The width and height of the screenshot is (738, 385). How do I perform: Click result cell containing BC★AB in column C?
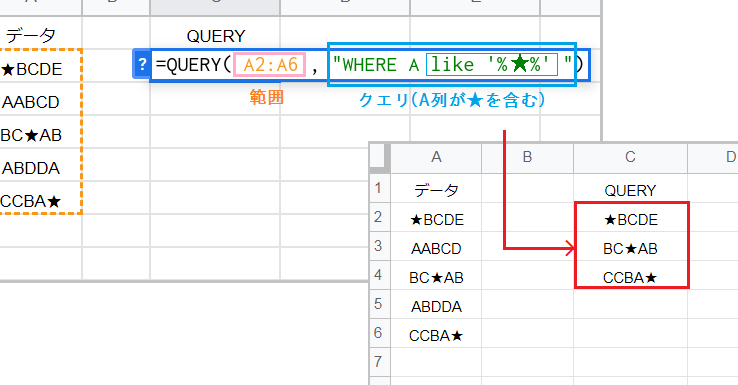630,249
